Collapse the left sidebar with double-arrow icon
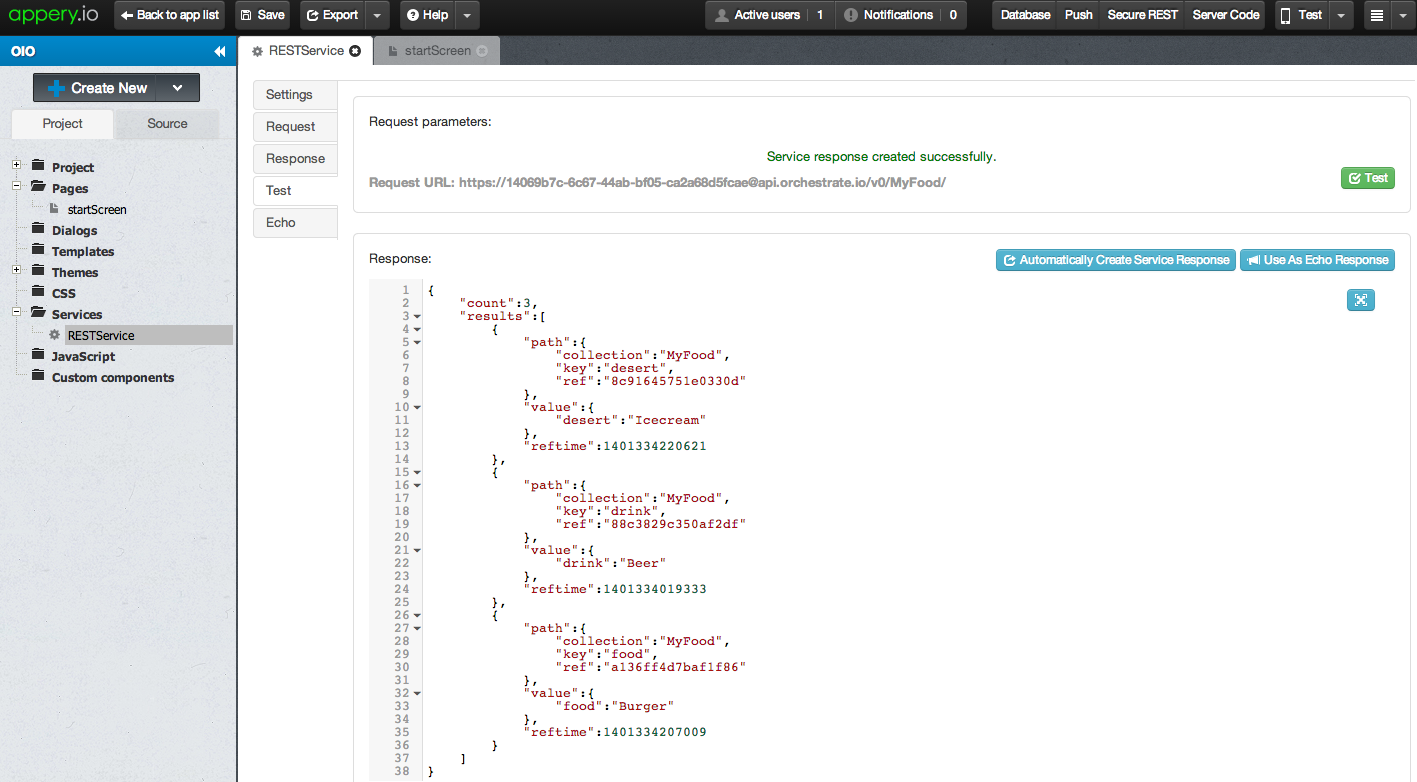Image resolution: width=1417 pixels, height=782 pixels. [220, 51]
